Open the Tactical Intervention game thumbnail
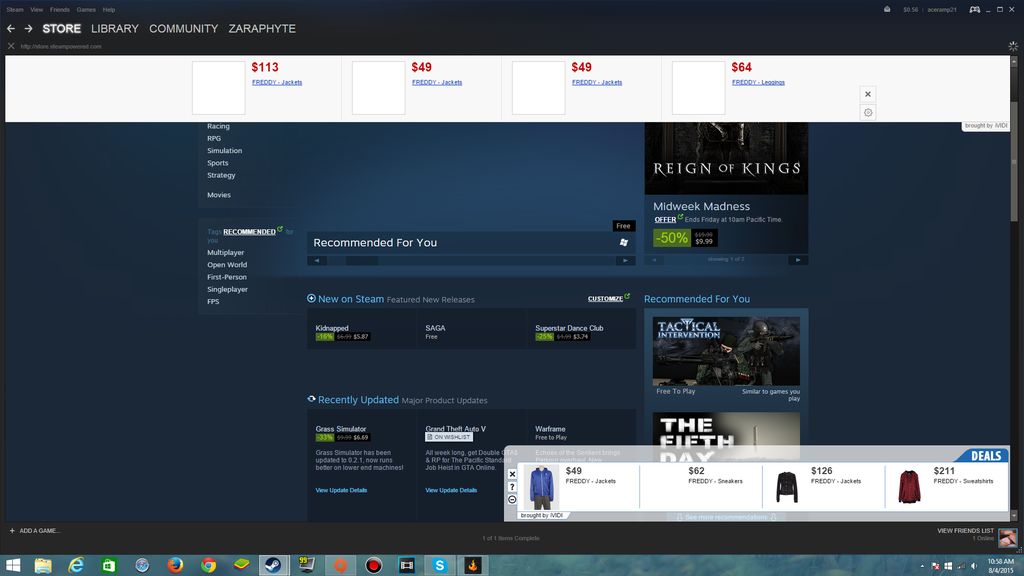 (x=726, y=351)
